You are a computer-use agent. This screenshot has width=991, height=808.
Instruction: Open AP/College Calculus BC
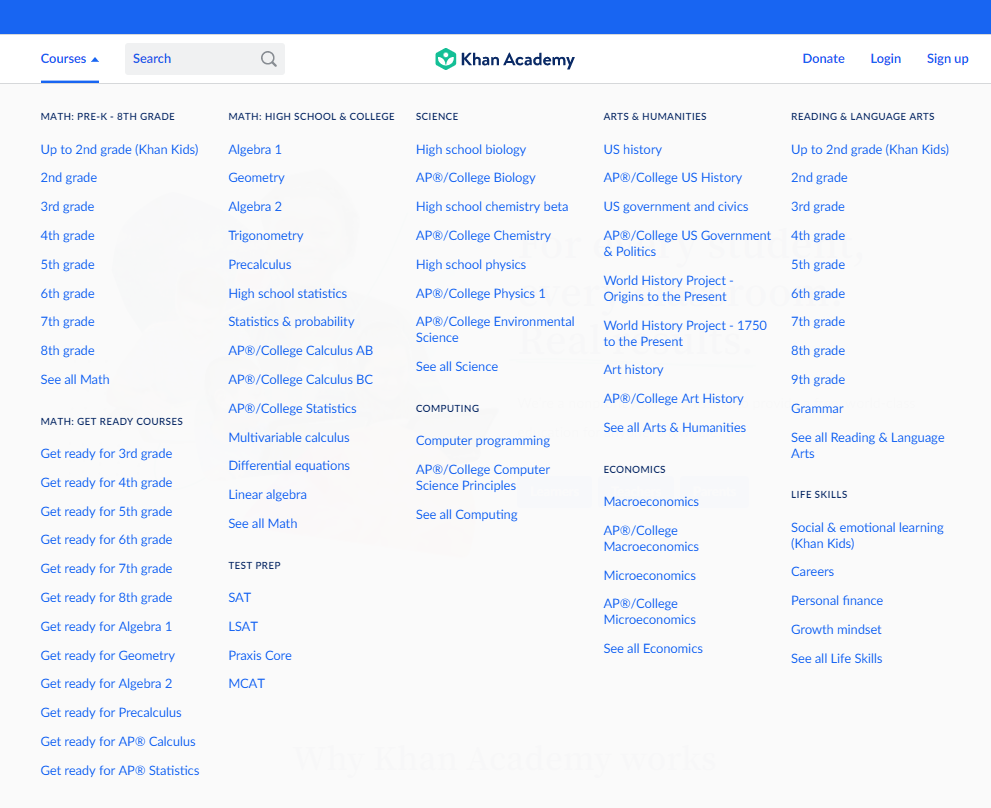tap(300, 380)
